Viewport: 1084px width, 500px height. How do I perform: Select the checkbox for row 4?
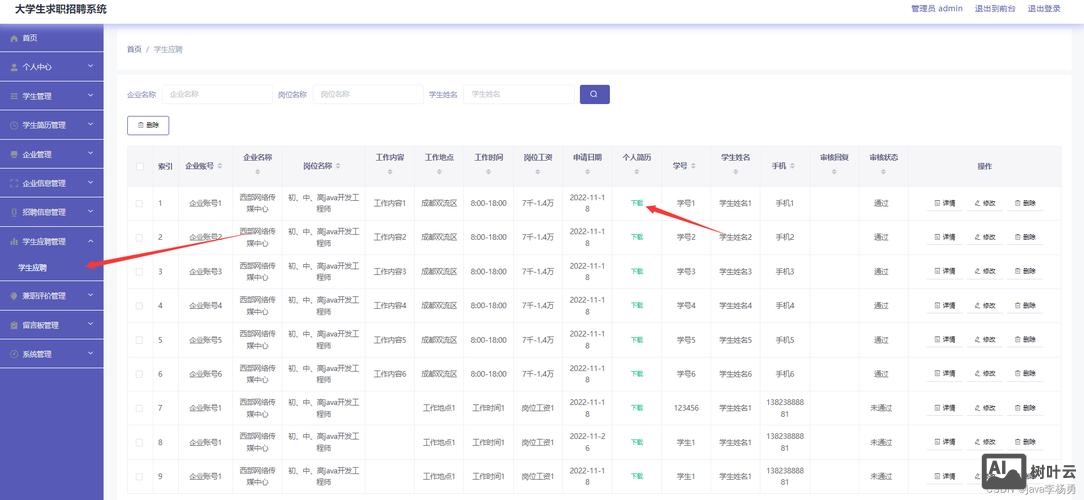point(139,306)
